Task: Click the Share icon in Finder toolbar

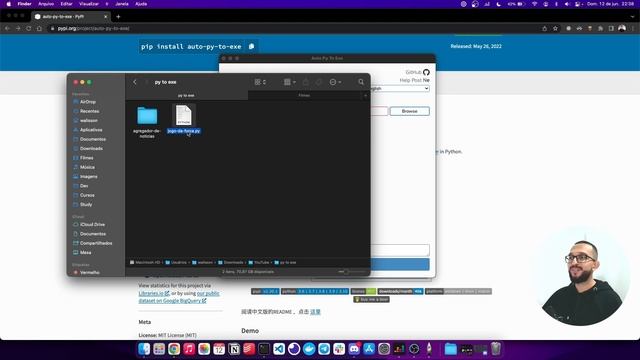Action: coord(306,82)
